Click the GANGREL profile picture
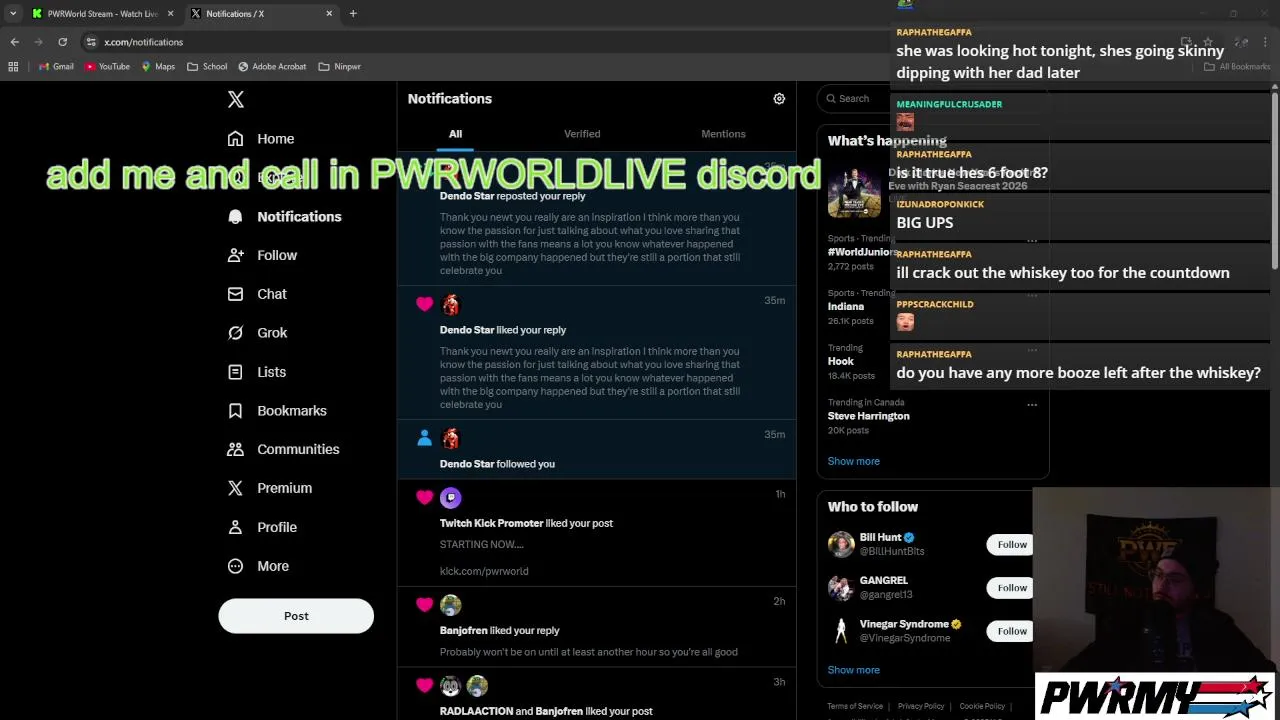The height and width of the screenshot is (720, 1280). [x=841, y=587]
